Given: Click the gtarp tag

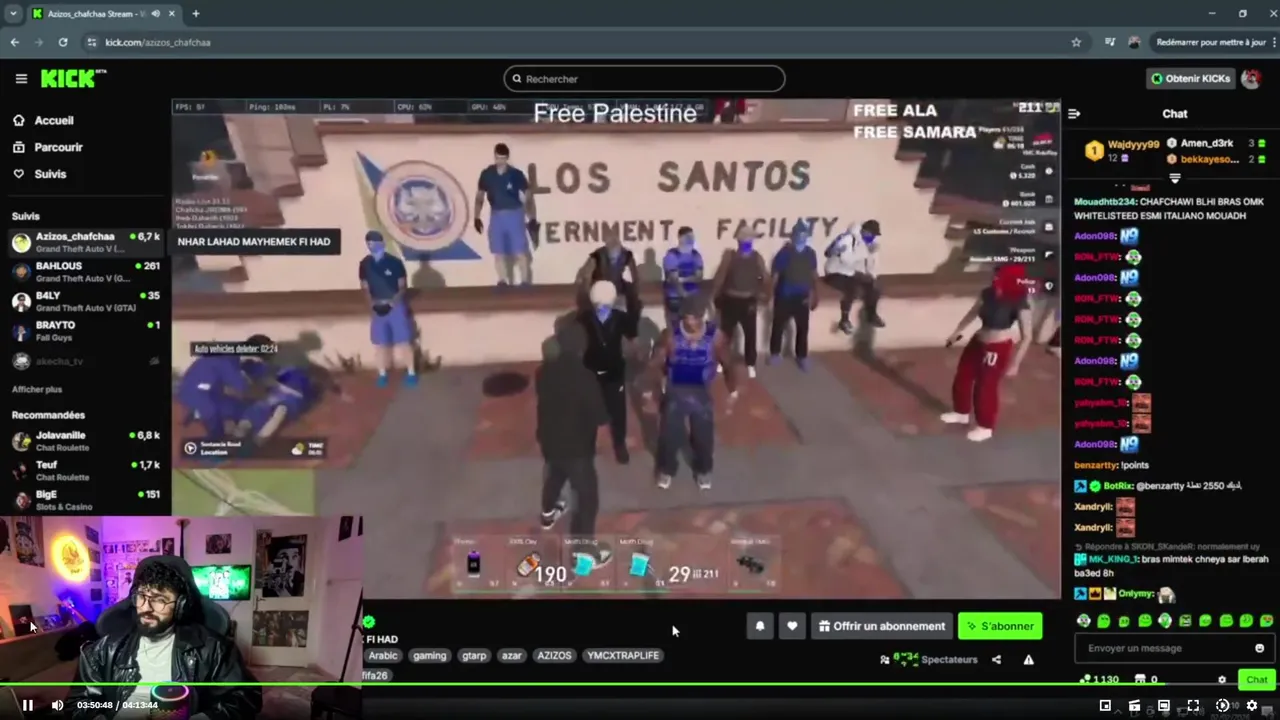Looking at the screenshot, I should [x=474, y=656].
